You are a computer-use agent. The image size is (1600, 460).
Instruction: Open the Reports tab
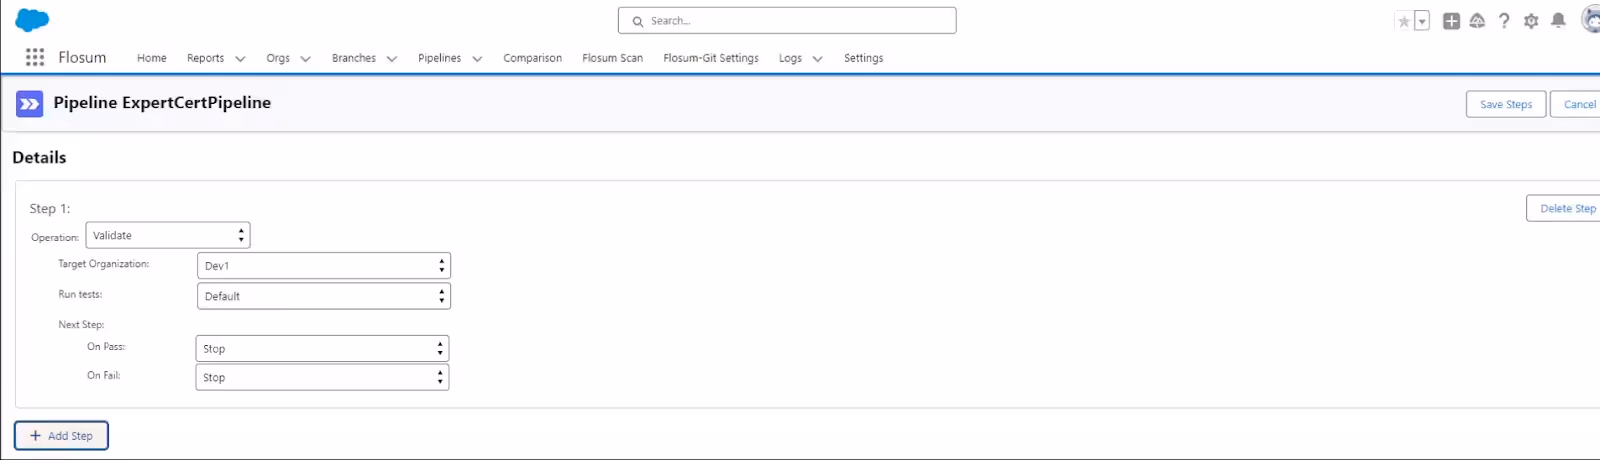pos(205,58)
